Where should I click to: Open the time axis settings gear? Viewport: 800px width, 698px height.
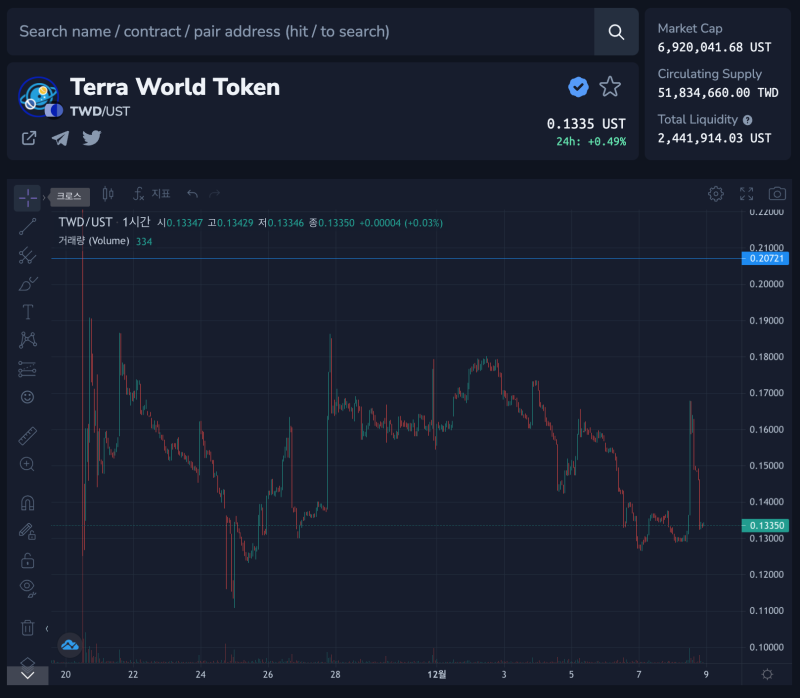[767, 675]
